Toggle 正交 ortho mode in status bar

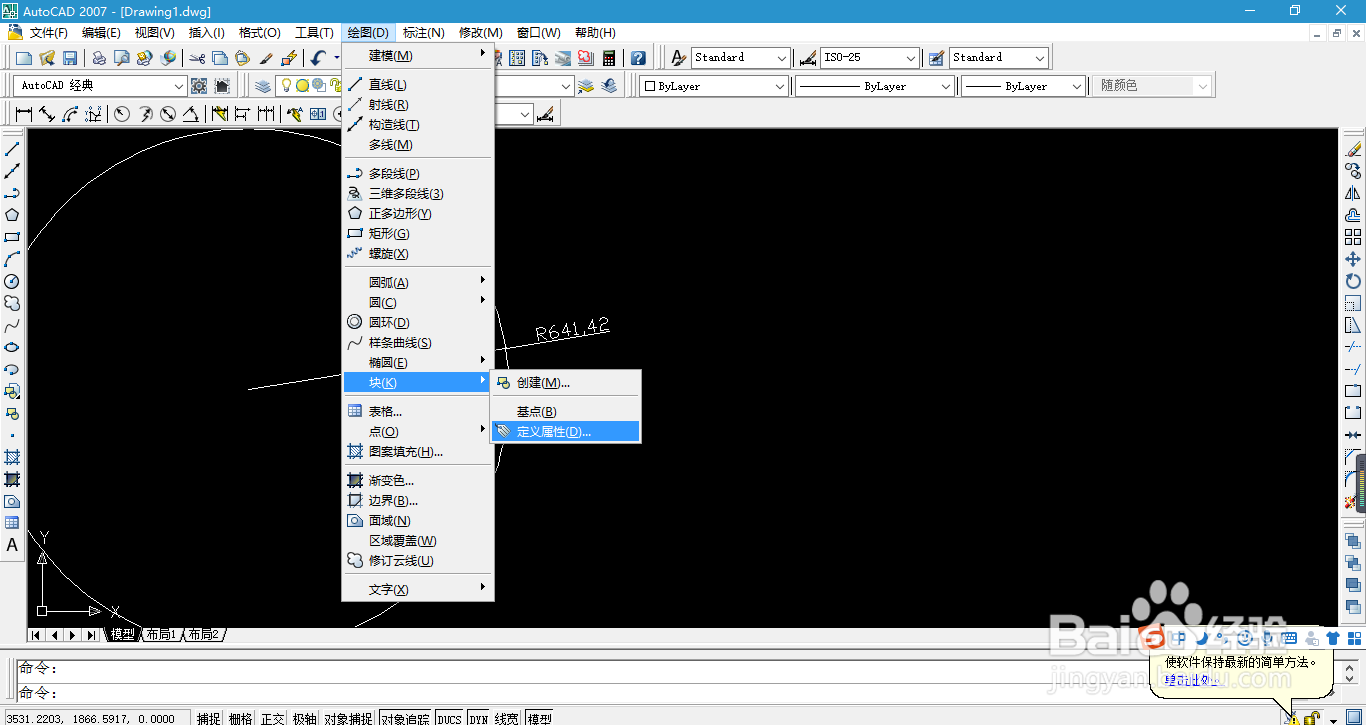(x=272, y=718)
